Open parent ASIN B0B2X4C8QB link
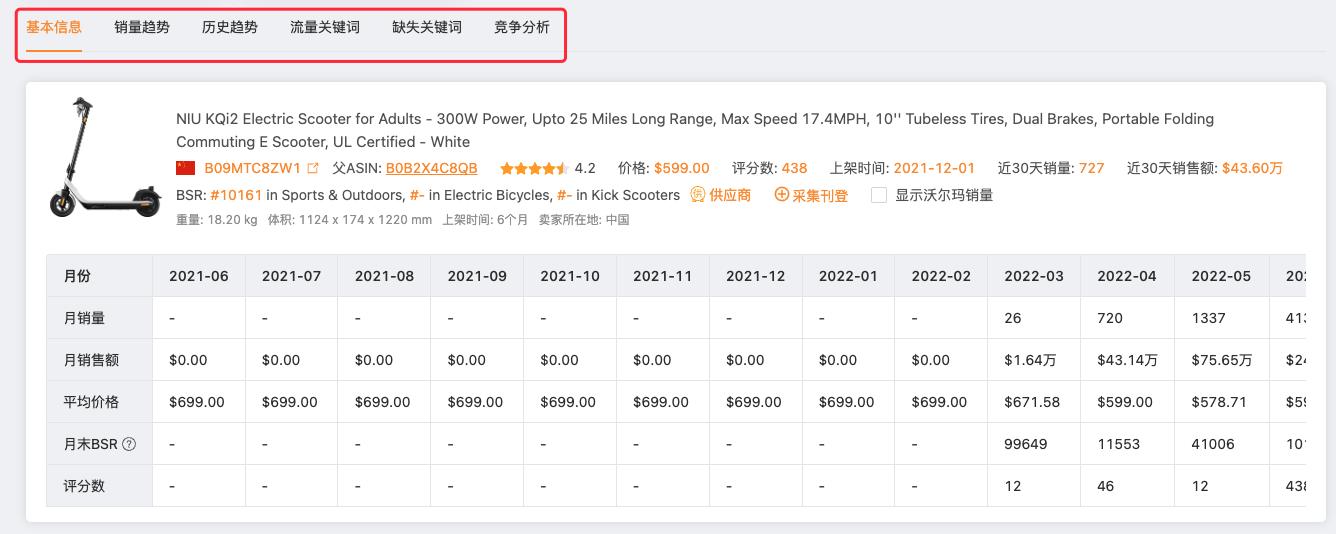Viewport: 1336px width, 534px height. click(x=431, y=168)
